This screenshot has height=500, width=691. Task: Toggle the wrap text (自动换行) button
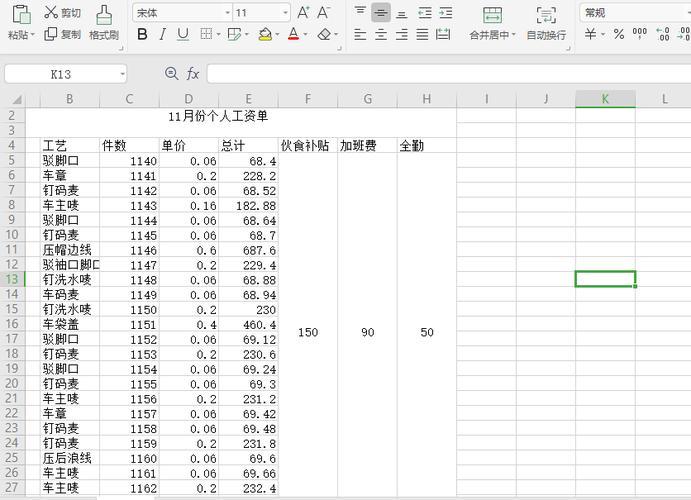[546, 23]
